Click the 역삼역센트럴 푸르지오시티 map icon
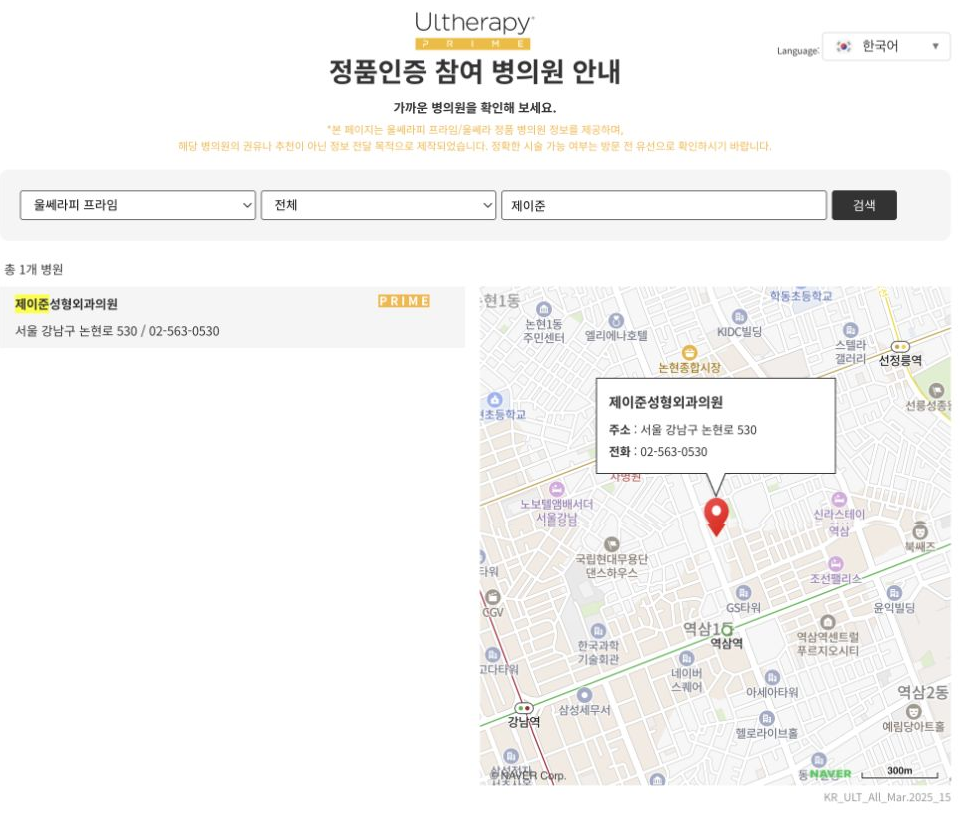The image size is (960, 824). click(828, 622)
